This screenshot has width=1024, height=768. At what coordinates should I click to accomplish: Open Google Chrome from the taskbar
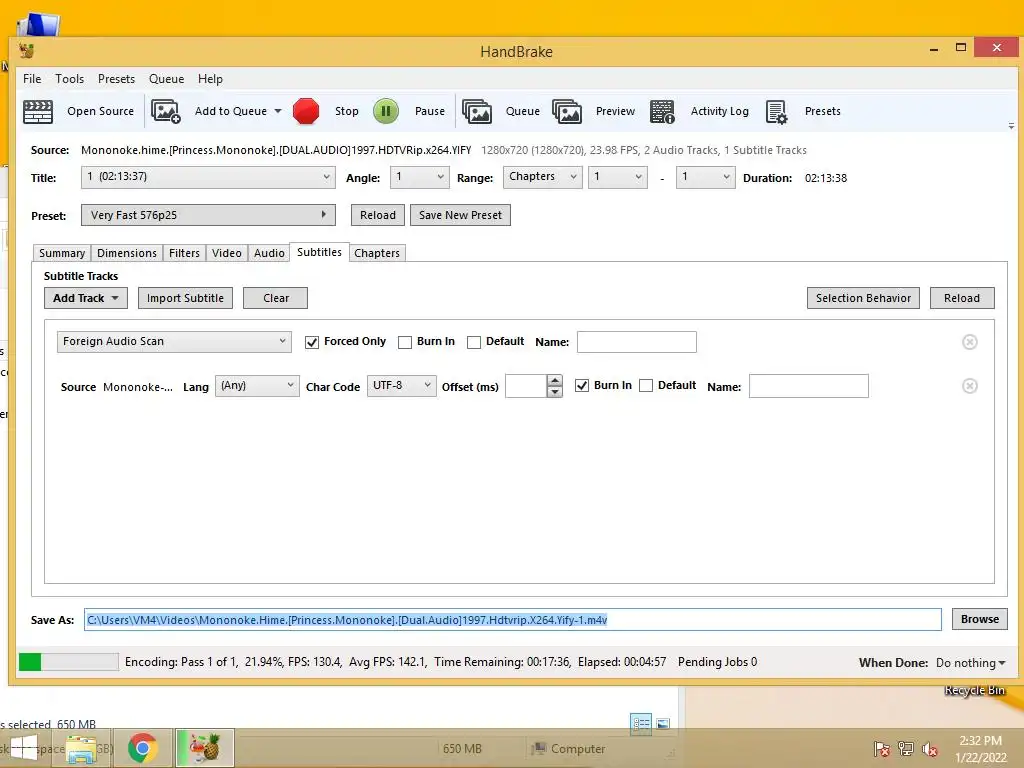click(142, 748)
